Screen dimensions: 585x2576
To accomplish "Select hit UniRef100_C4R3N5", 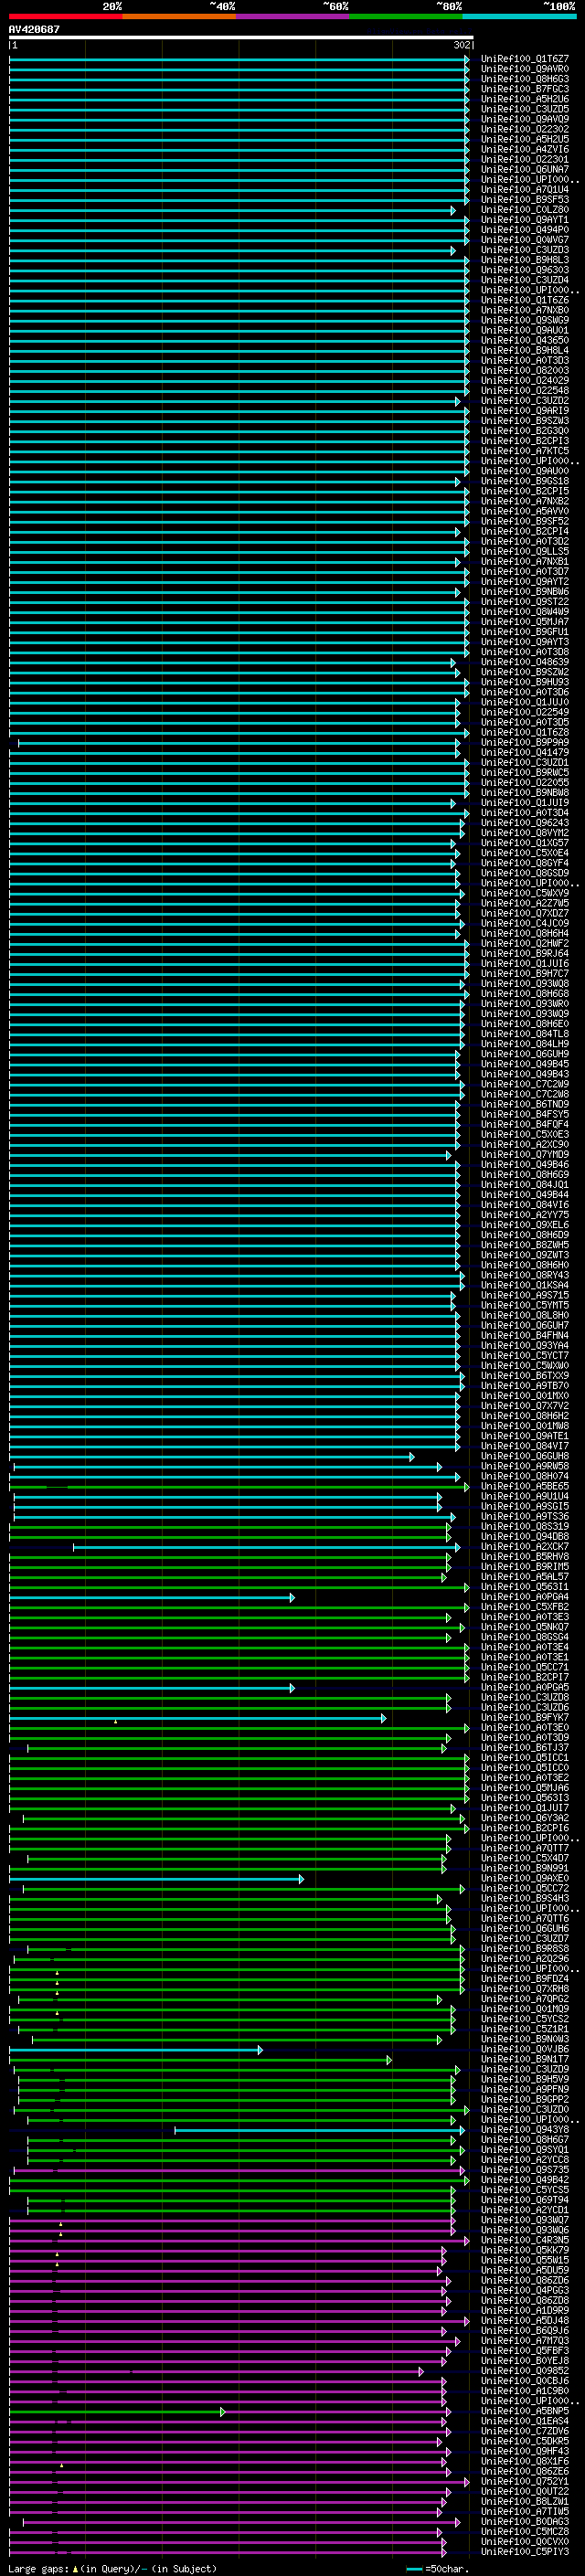I will [525, 2240].
